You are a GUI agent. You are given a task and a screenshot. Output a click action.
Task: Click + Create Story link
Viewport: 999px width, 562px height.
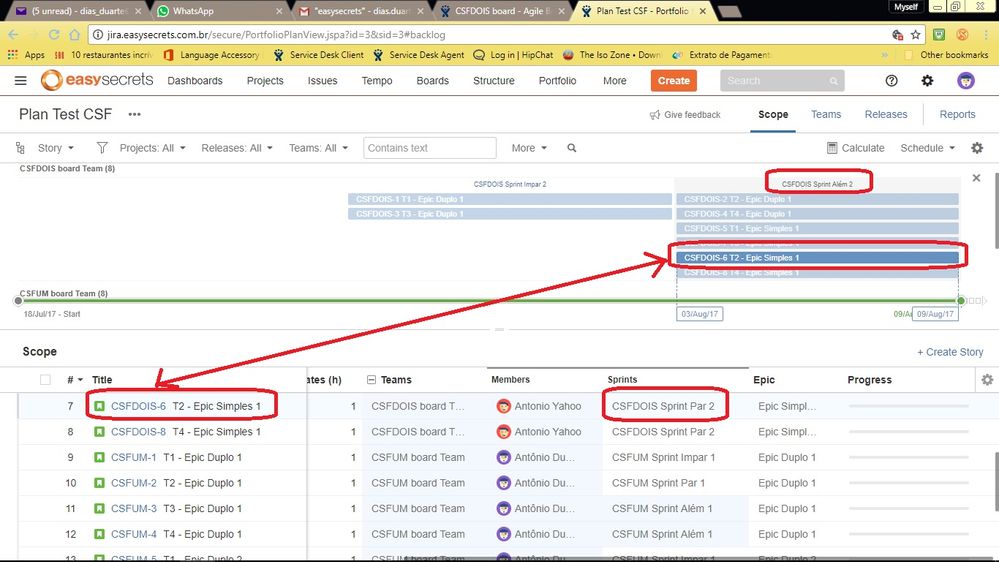pyautogui.click(x=950, y=352)
